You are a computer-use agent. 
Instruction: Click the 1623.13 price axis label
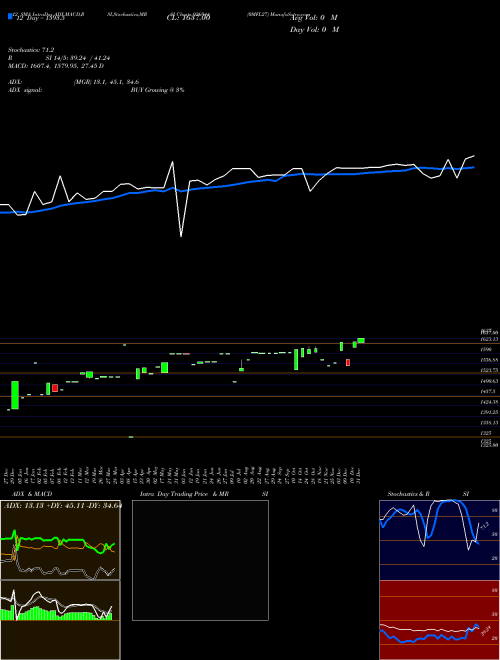click(490, 339)
